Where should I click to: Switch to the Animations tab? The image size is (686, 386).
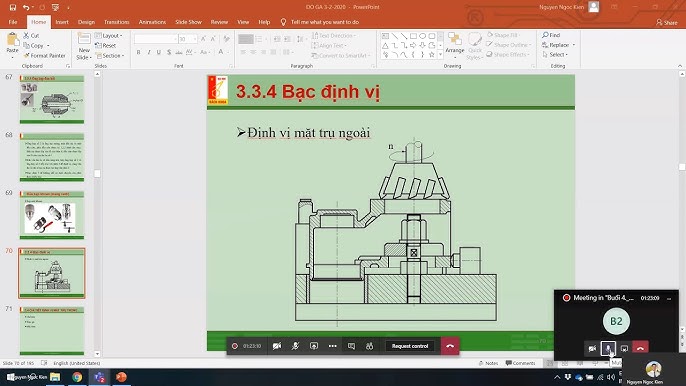pos(152,22)
